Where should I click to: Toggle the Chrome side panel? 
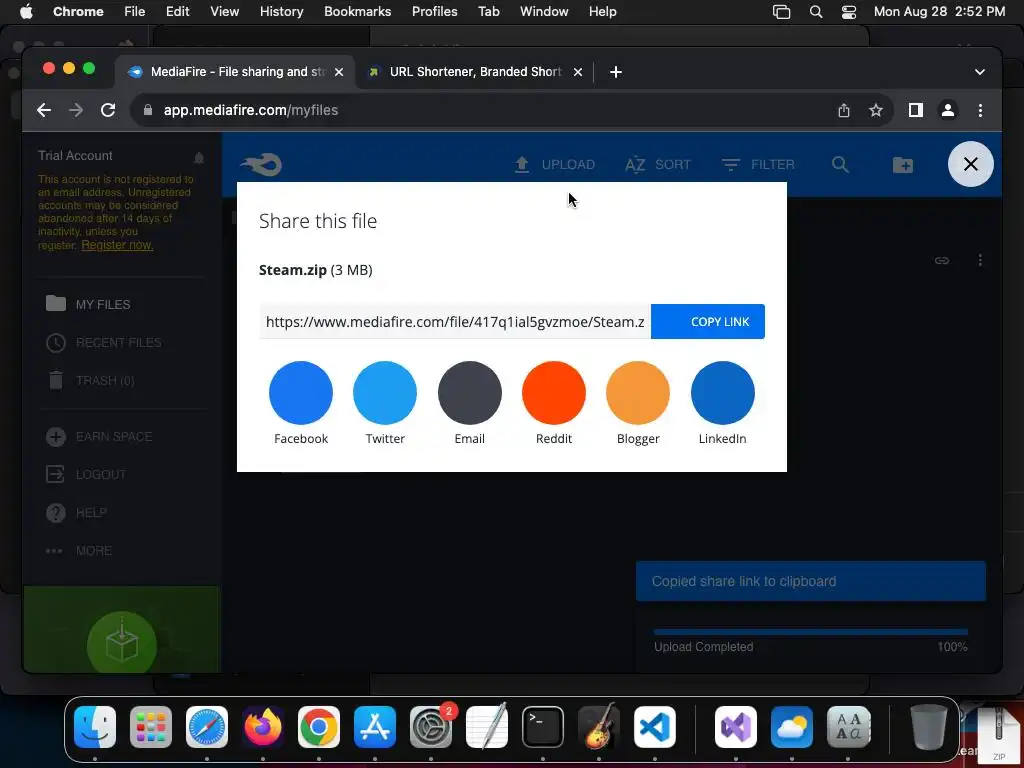point(916,110)
